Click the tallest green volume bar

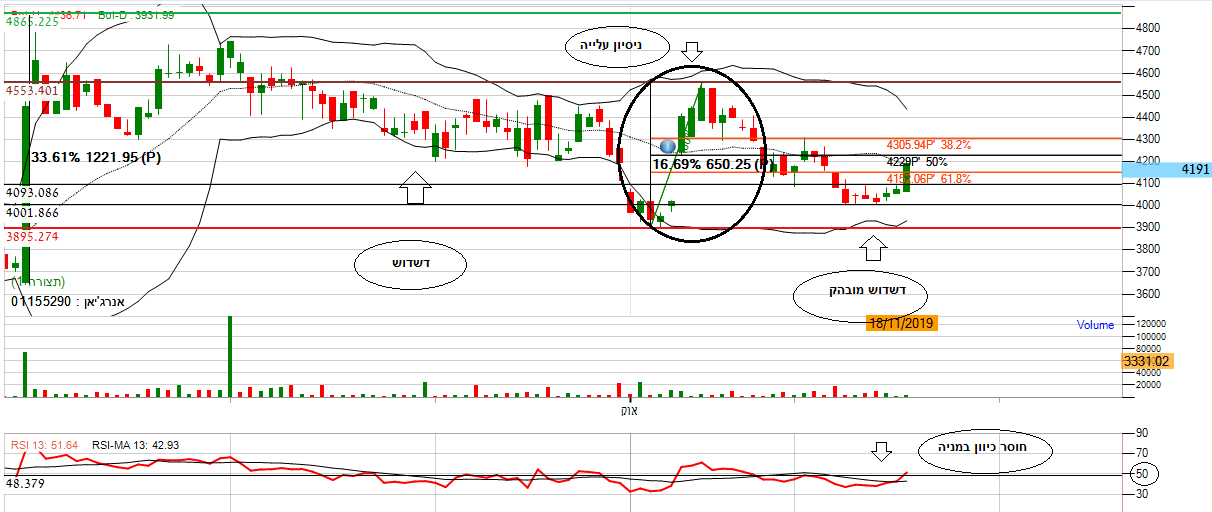click(230, 357)
